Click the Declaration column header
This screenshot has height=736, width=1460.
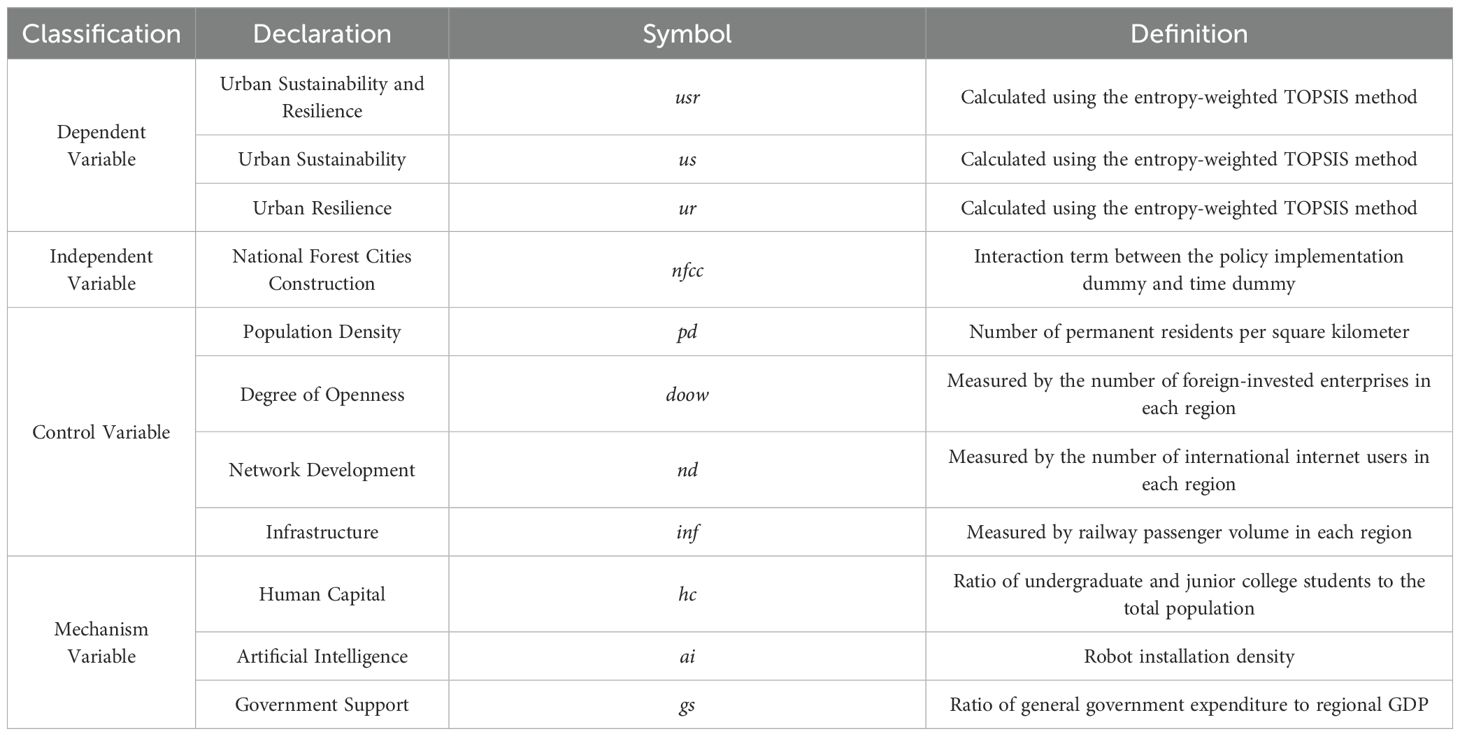(322, 34)
